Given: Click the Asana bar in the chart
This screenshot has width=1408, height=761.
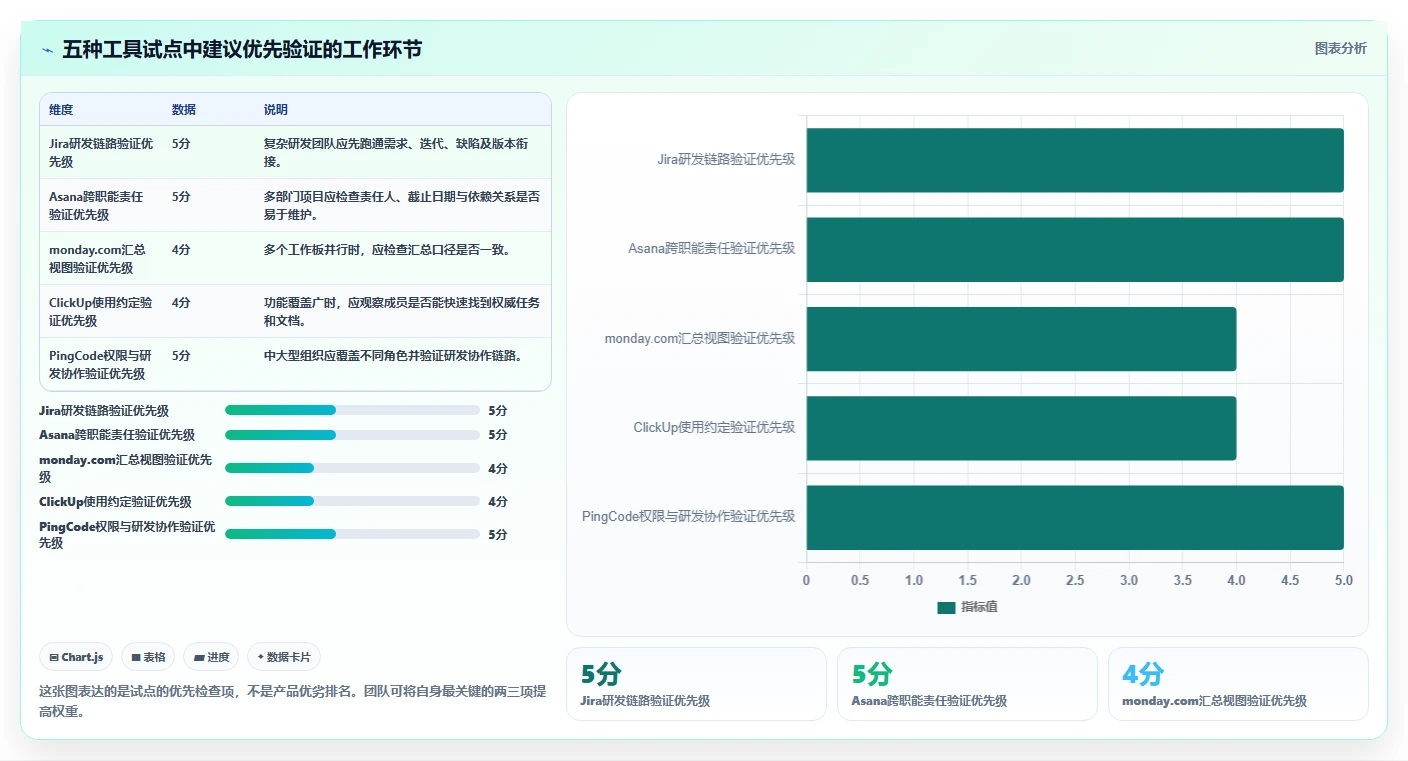Looking at the screenshot, I should [x=1075, y=249].
